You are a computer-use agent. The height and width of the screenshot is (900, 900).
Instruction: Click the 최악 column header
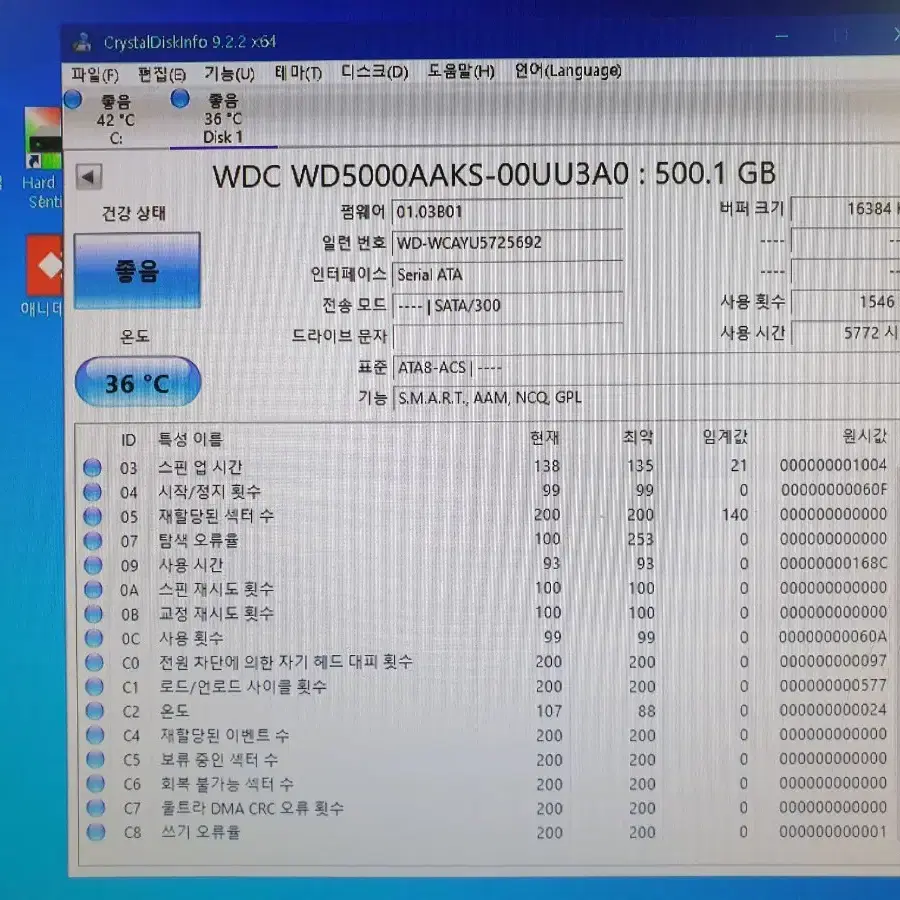[x=638, y=437]
